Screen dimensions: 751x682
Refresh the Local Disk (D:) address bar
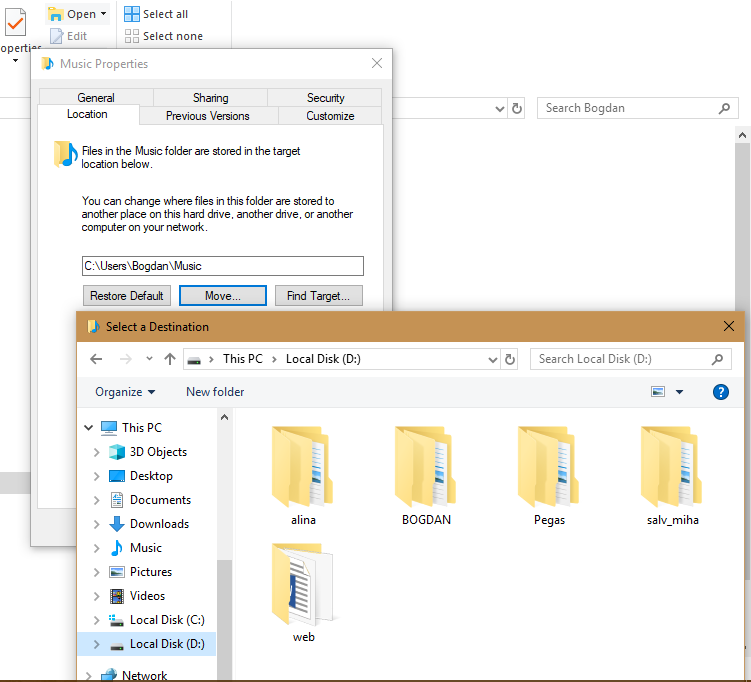[x=510, y=359]
